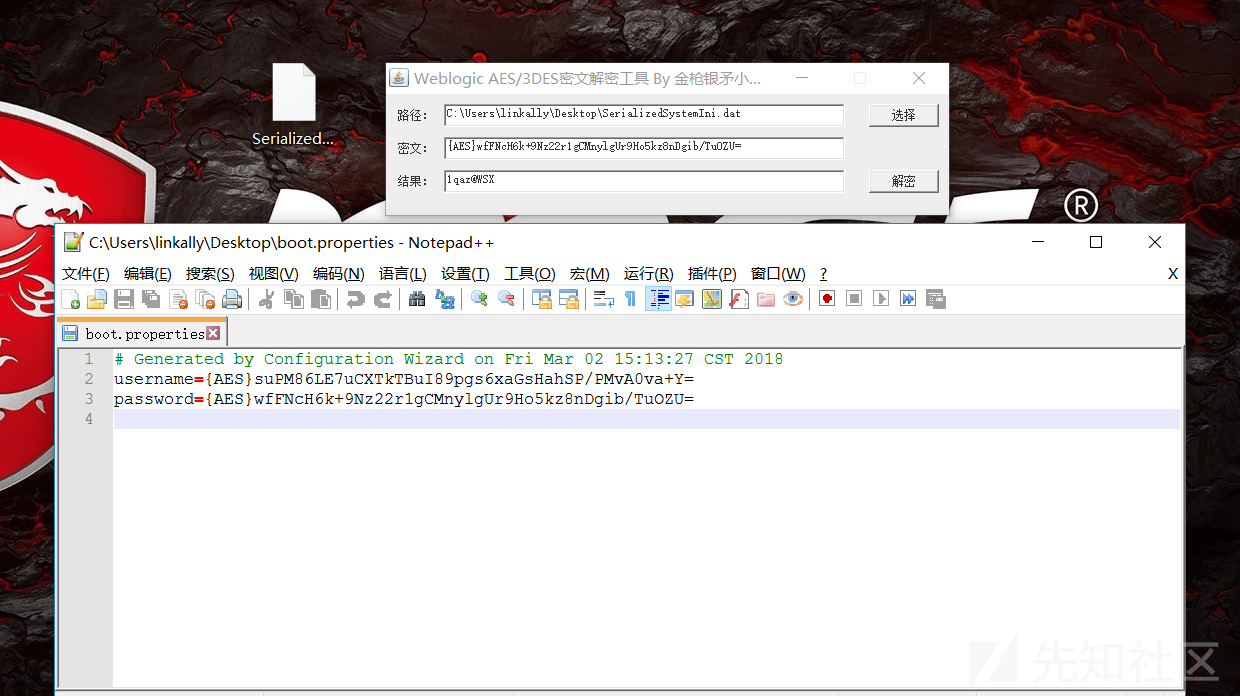Redo the last edit
Screen dimensions: 1240x696
[383, 299]
